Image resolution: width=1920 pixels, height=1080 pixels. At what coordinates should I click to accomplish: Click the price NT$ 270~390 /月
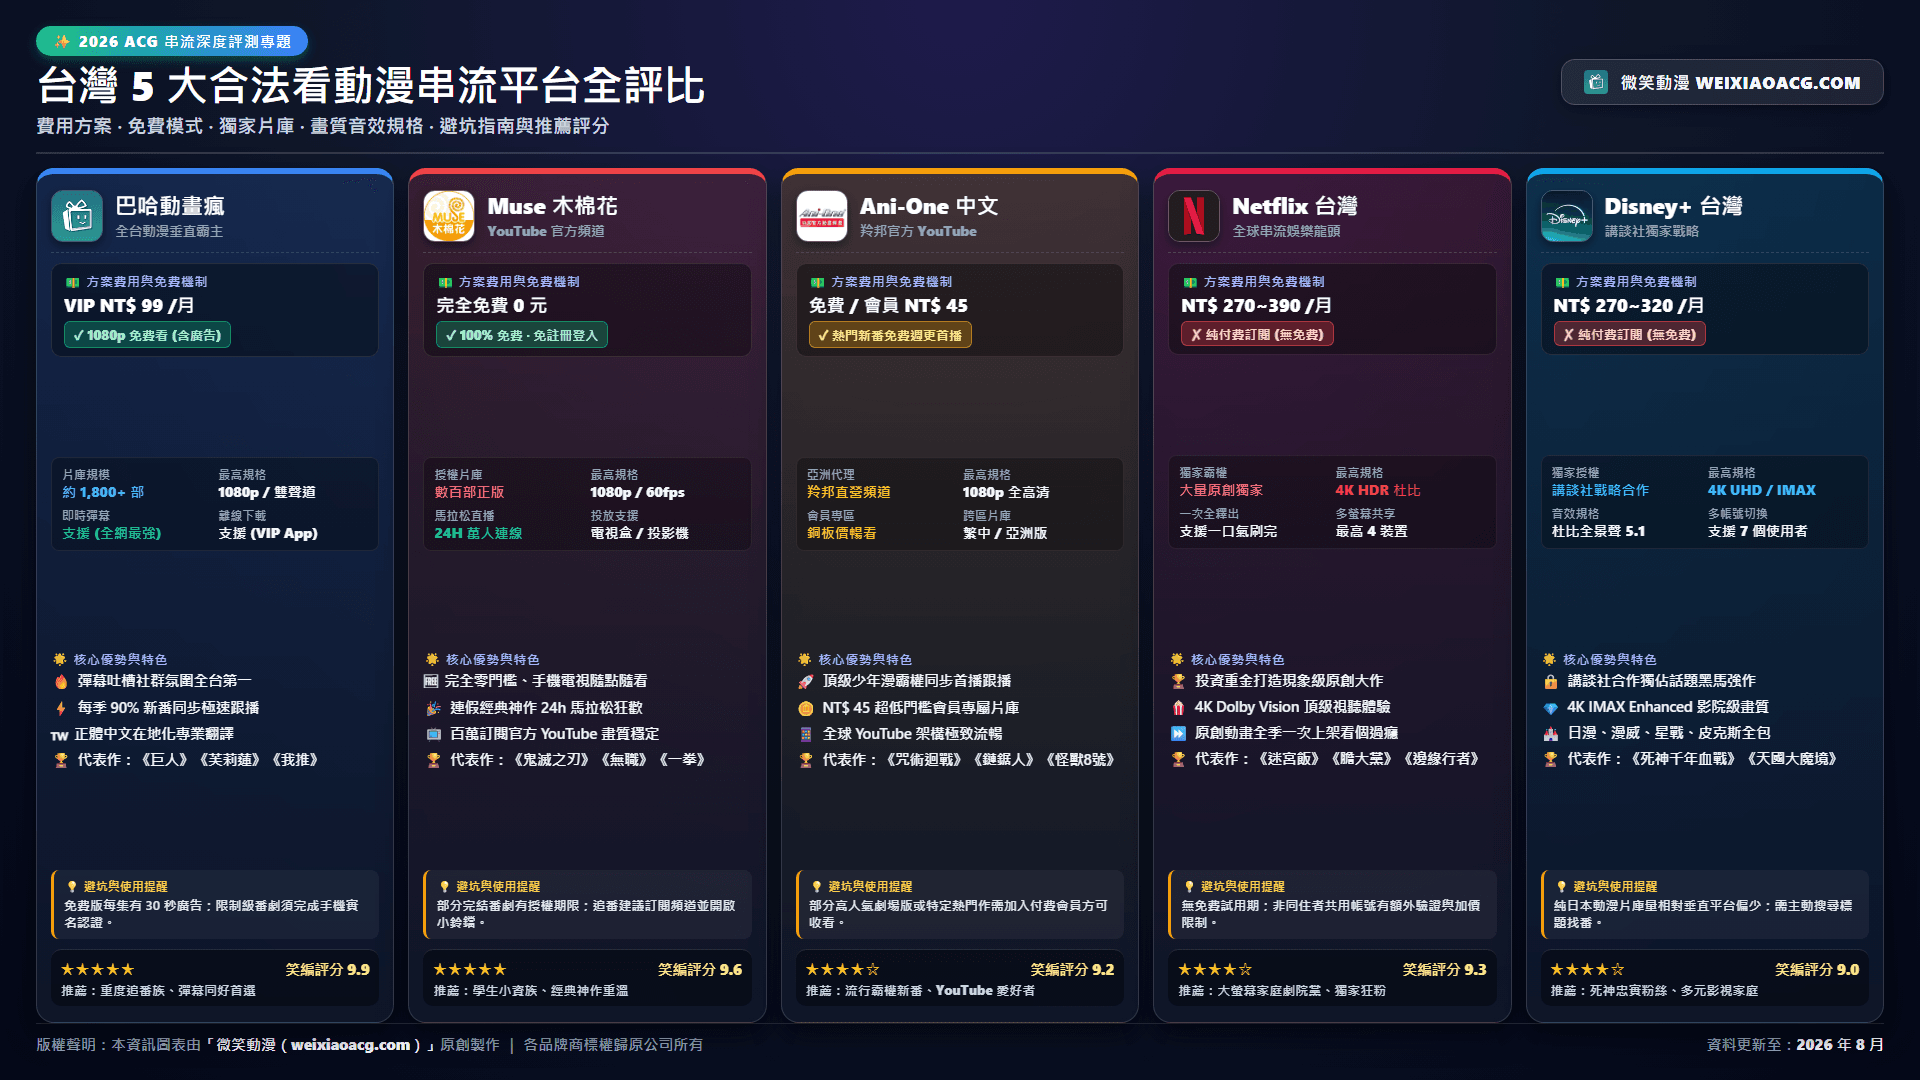[1256, 305]
